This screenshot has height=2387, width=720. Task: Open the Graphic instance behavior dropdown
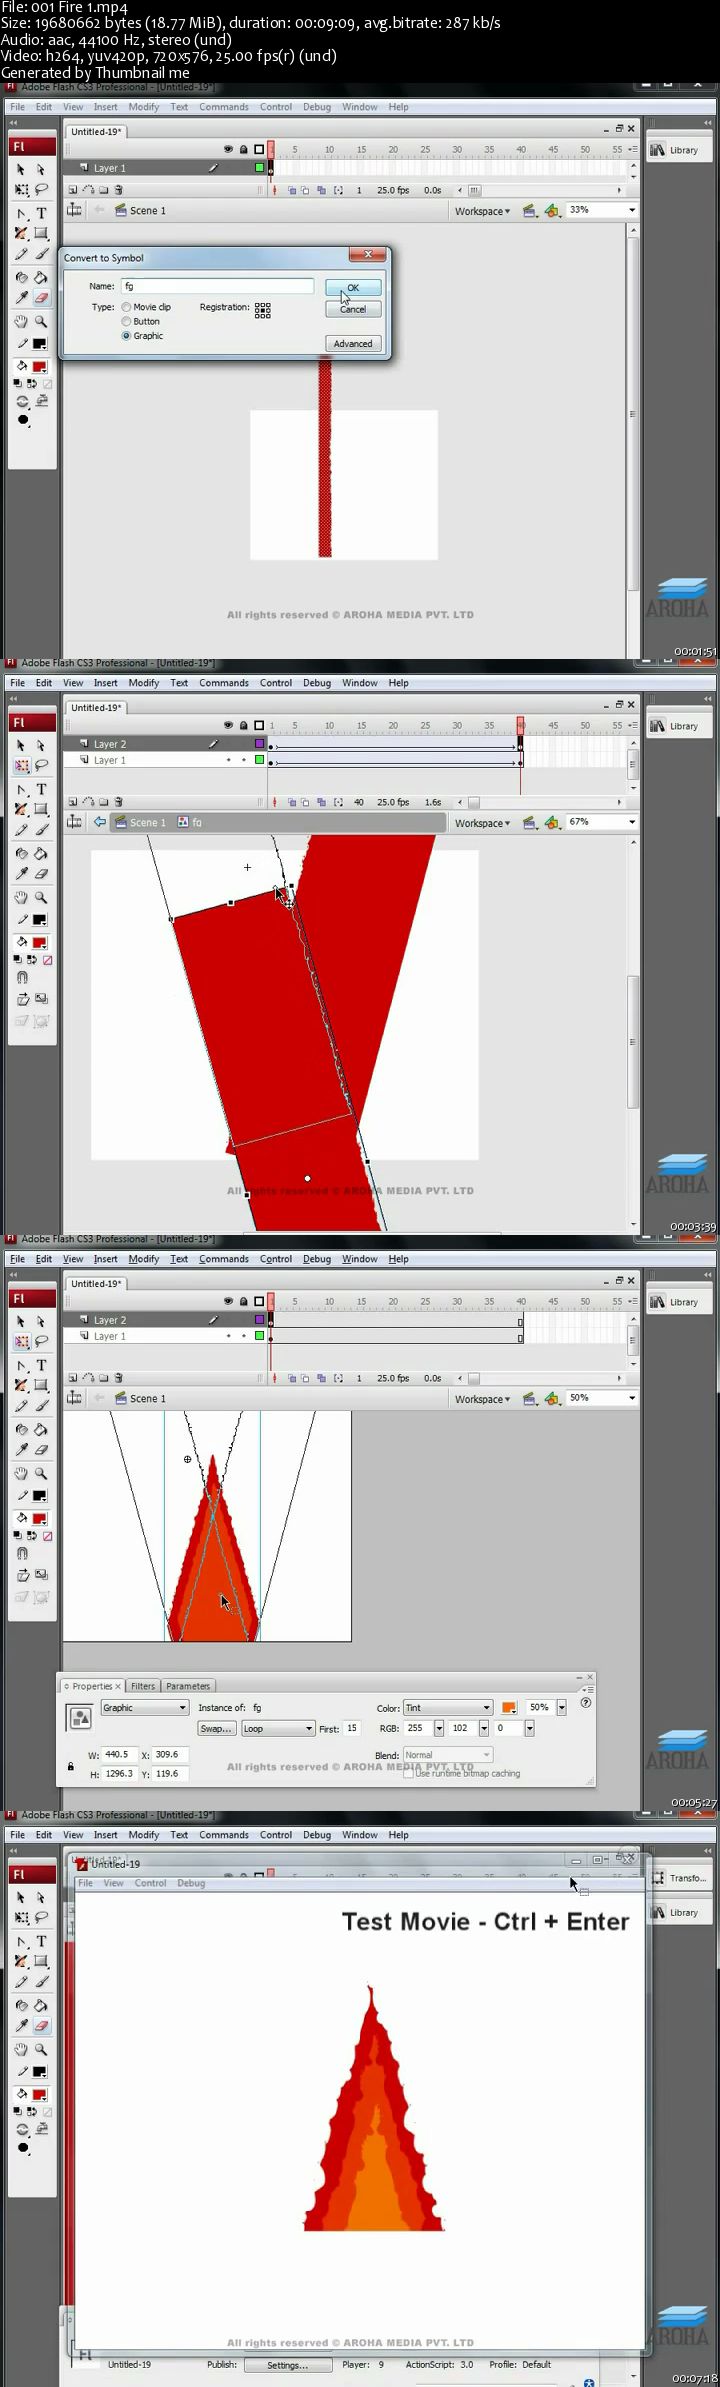[144, 1708]
